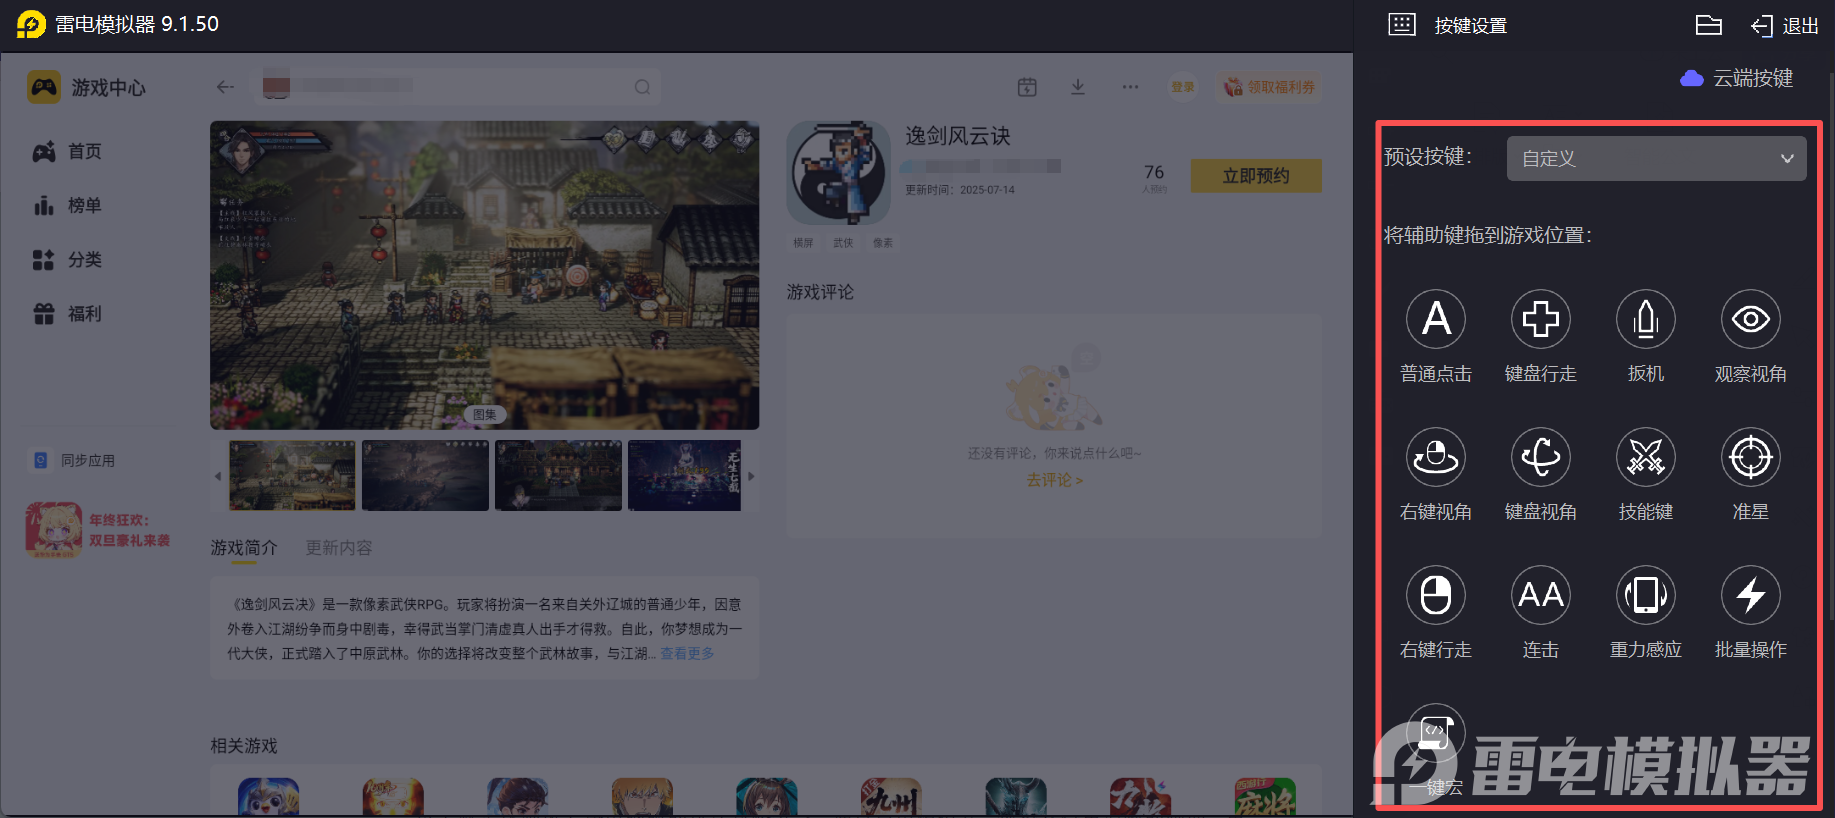The height and width of the screenshot is (818, 1835).
Task: Pick the 键盘行走 D-pad key icon
Action: click(x=1541, y=319)
